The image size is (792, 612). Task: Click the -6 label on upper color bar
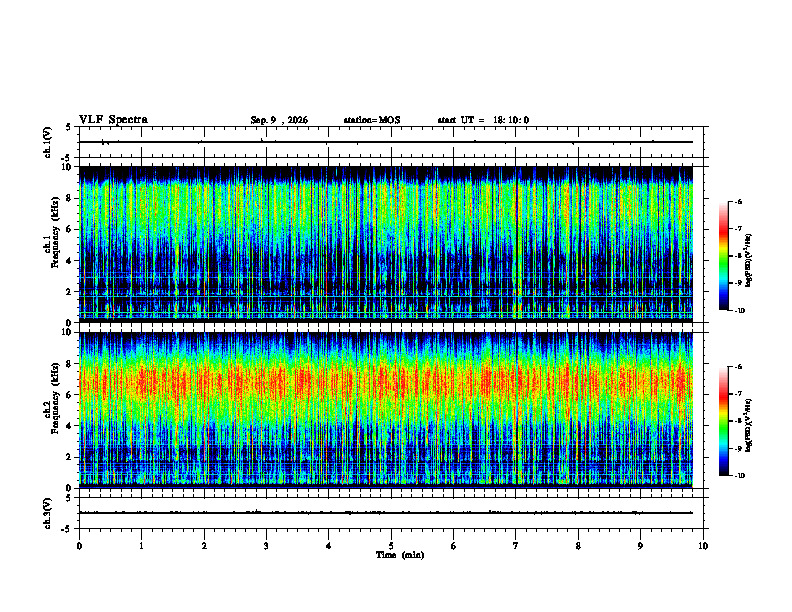pyautogui.click(x=737, y=201)
